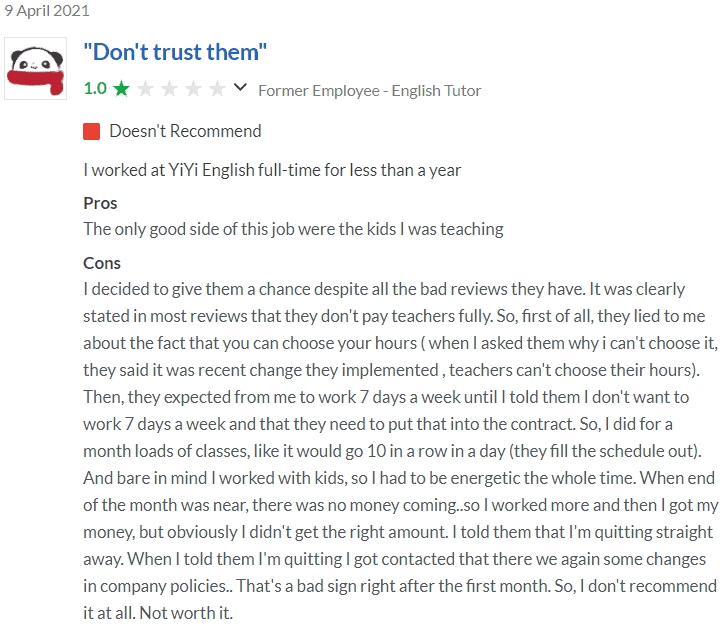Viewport: 724px width, 626px height.
Task: Click the red Doesn't Recommend square
Action: [x=92, y=131]
